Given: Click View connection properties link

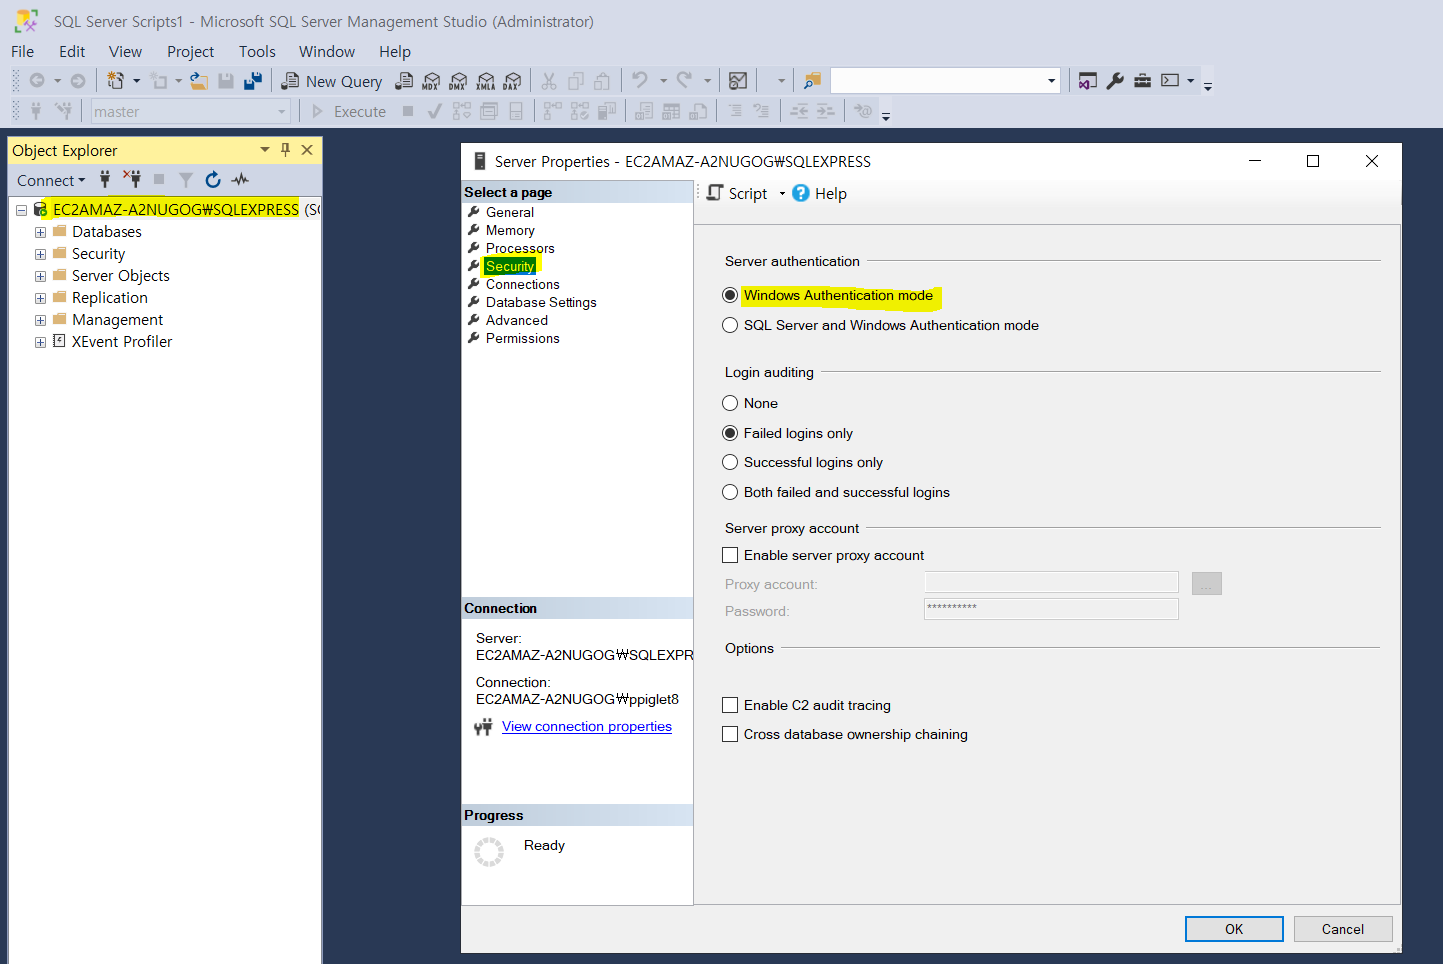Looking at the screenshot, I should click(587, 726).
